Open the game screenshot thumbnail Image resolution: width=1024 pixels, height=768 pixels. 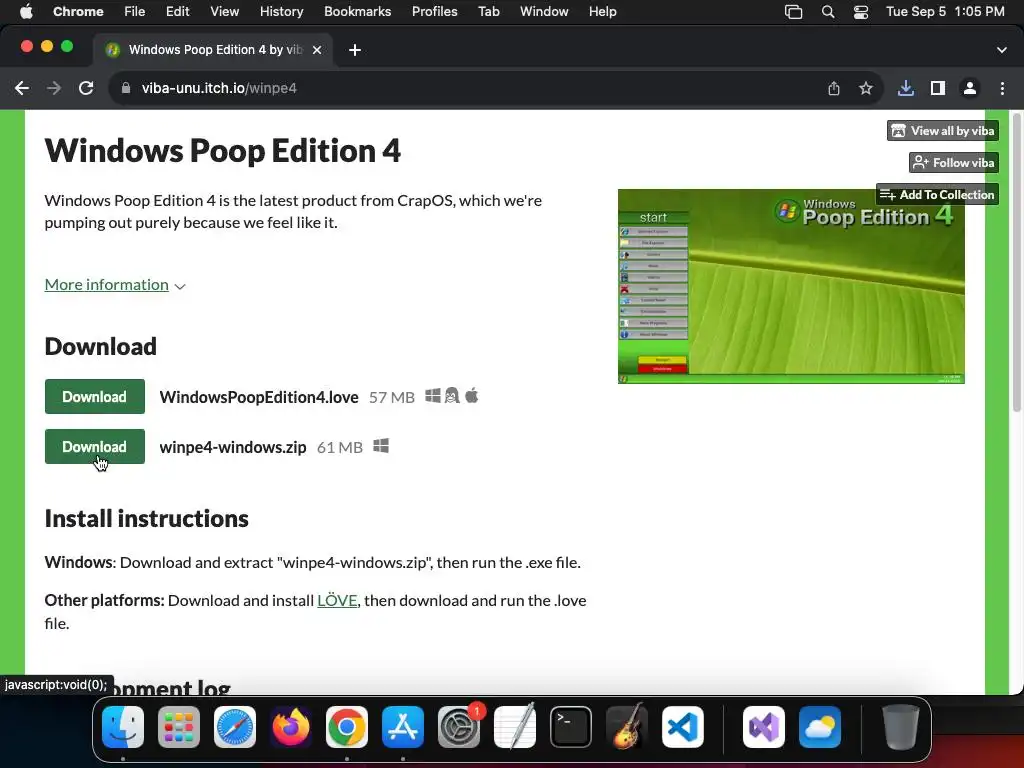(x=791, y=286)
